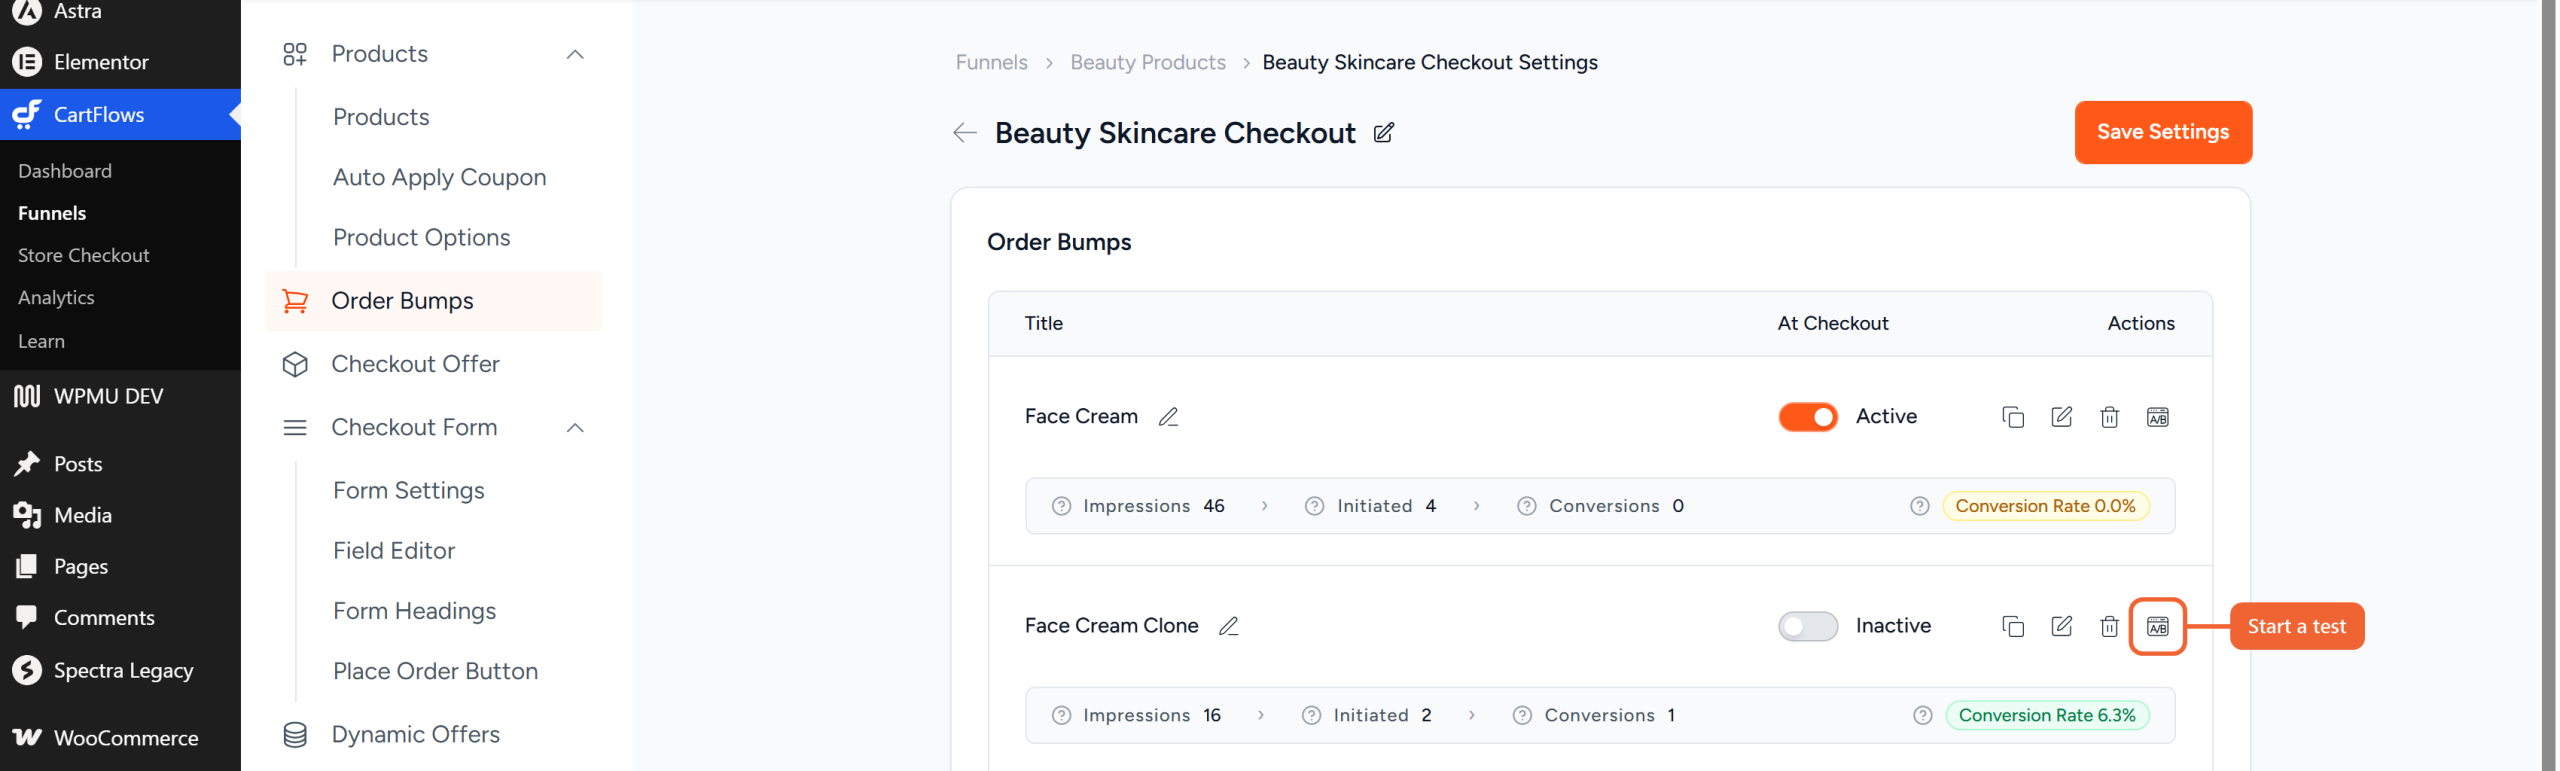Duplicate the Face Cream order bump
The width and height of the screenshot is (2560, 771).
pos(2013,417)
